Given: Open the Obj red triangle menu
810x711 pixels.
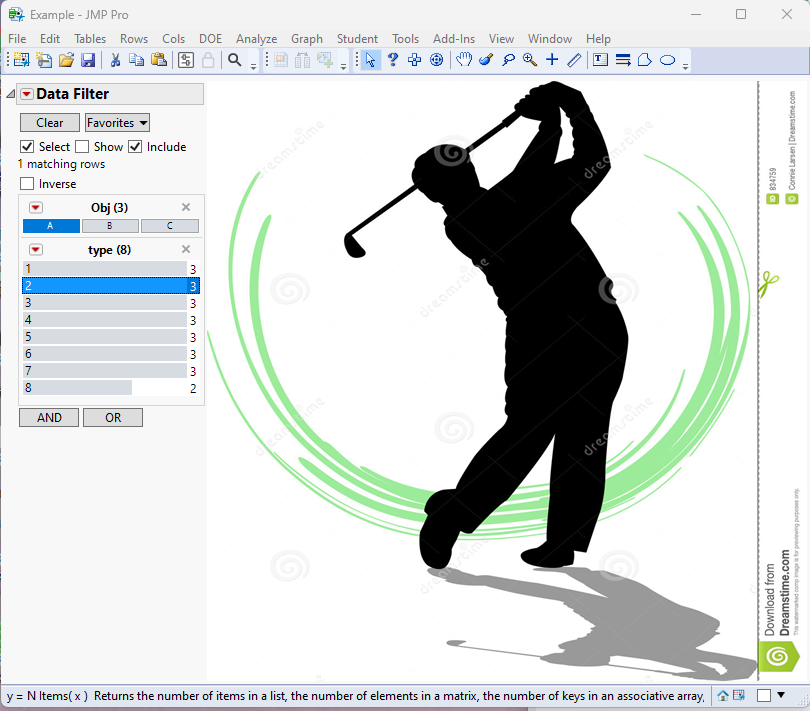Looking at the screenshot, I should (36, 208).
